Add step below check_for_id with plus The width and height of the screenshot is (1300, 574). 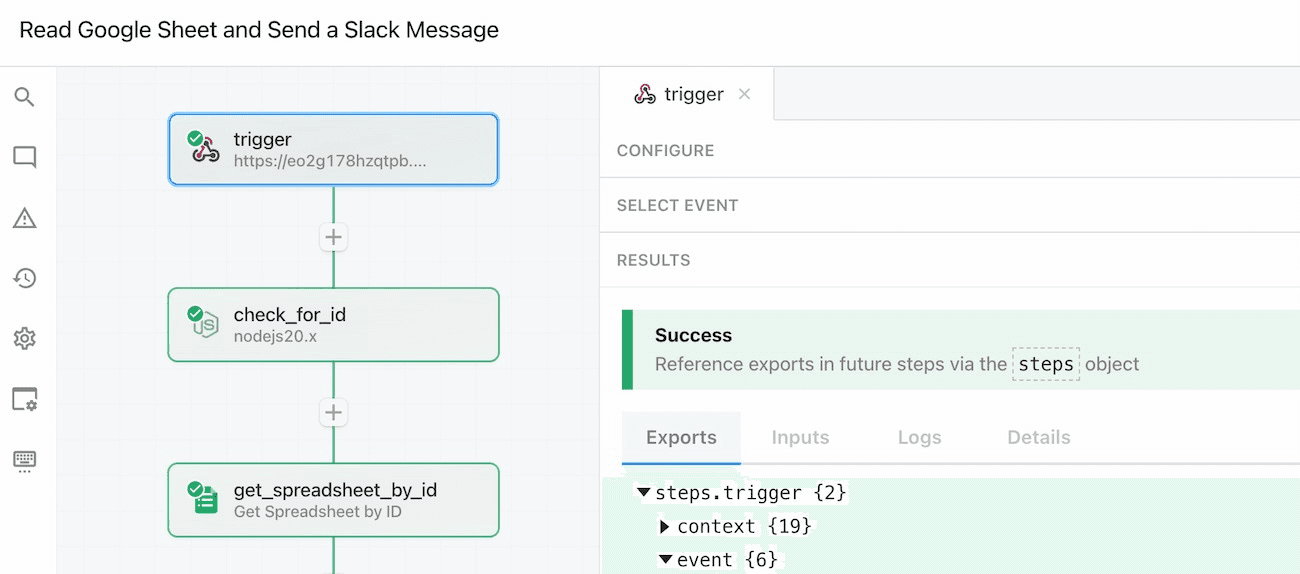pyautogui.click(x=333, y=412)
